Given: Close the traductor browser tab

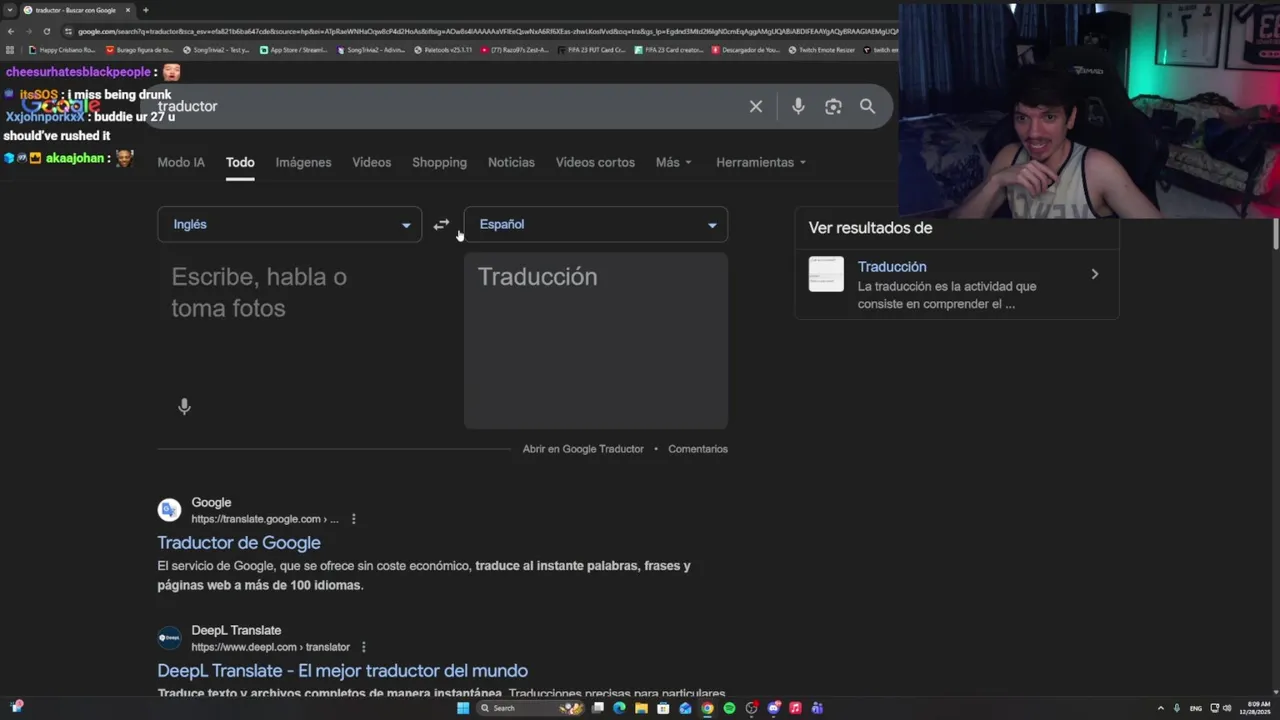Looking at the screenshot, I should pyautogui.click(x=128, y=10).
